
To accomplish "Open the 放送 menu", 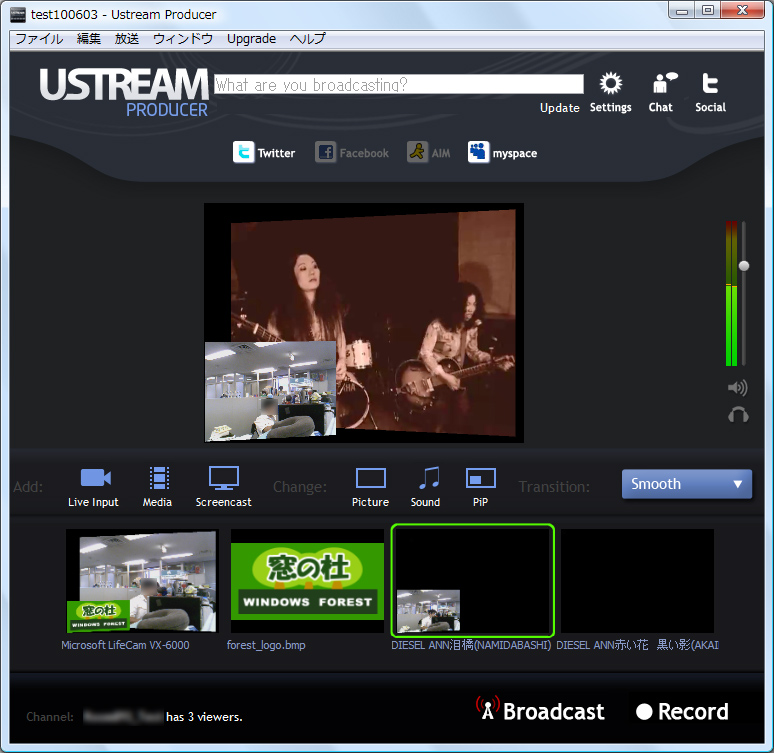I will pos(127,39).
